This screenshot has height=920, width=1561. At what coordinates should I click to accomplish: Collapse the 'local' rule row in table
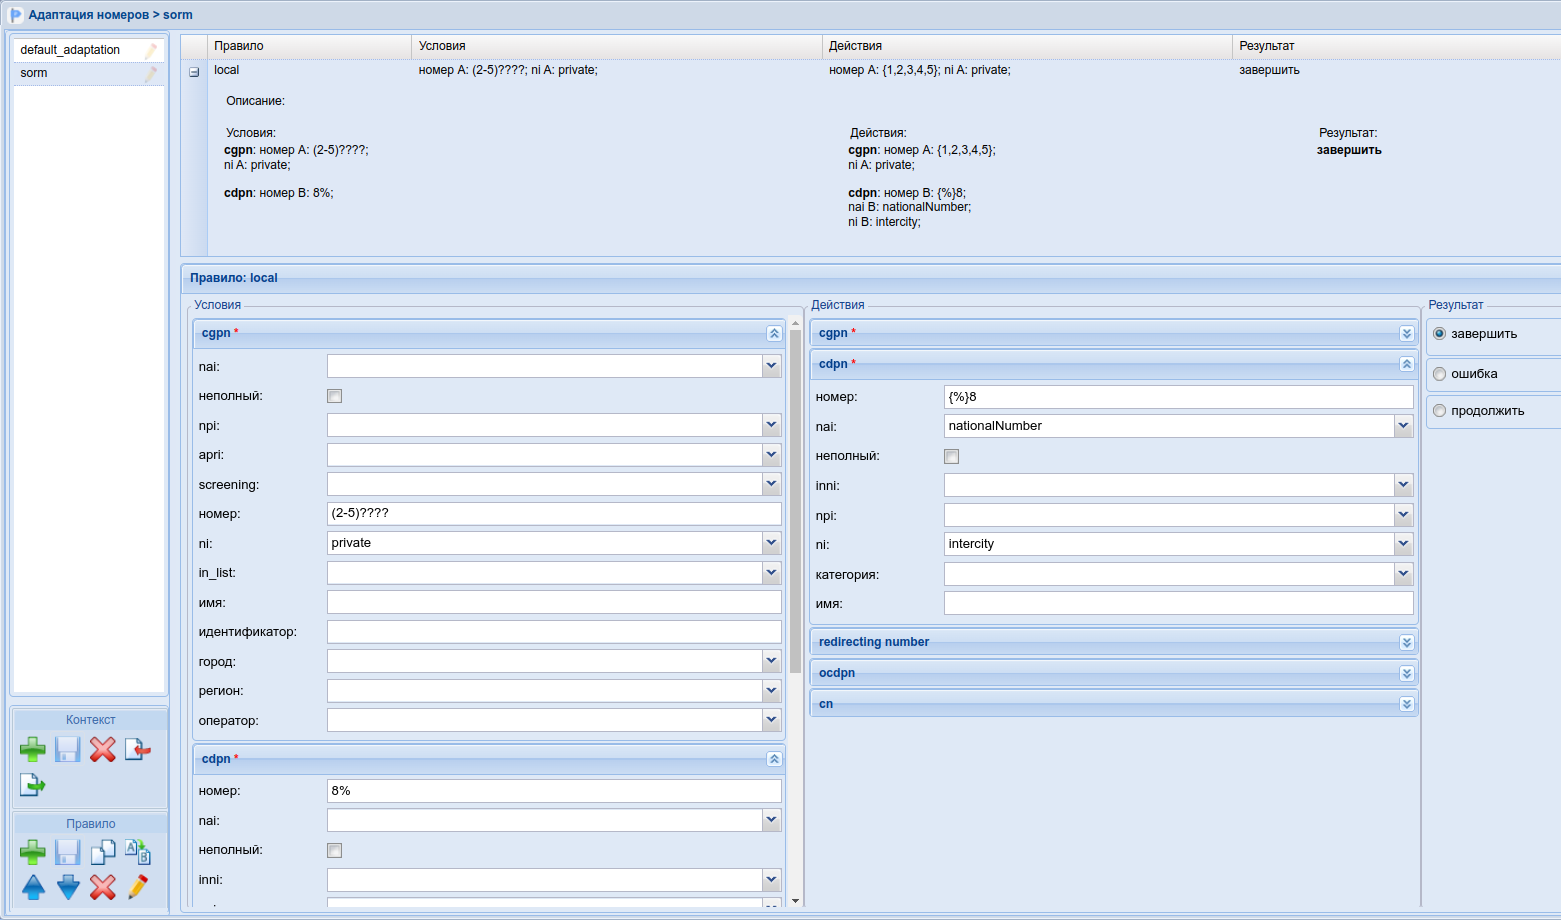(x=194, y=72)
